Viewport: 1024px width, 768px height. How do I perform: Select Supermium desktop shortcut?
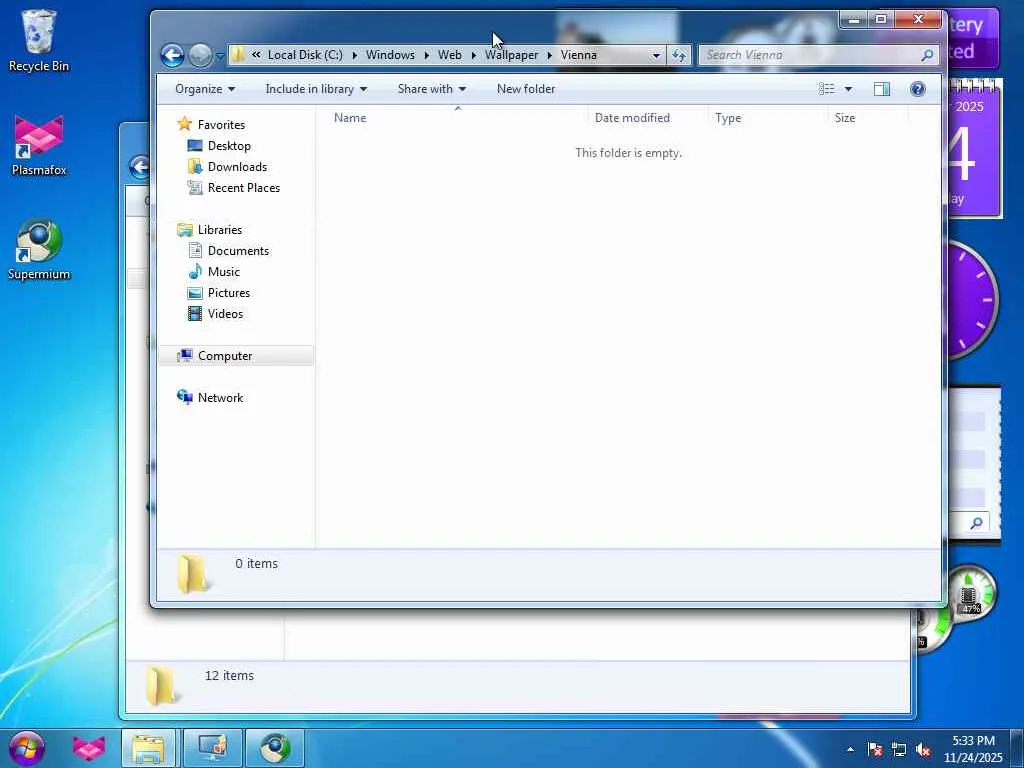click(39, 250)
